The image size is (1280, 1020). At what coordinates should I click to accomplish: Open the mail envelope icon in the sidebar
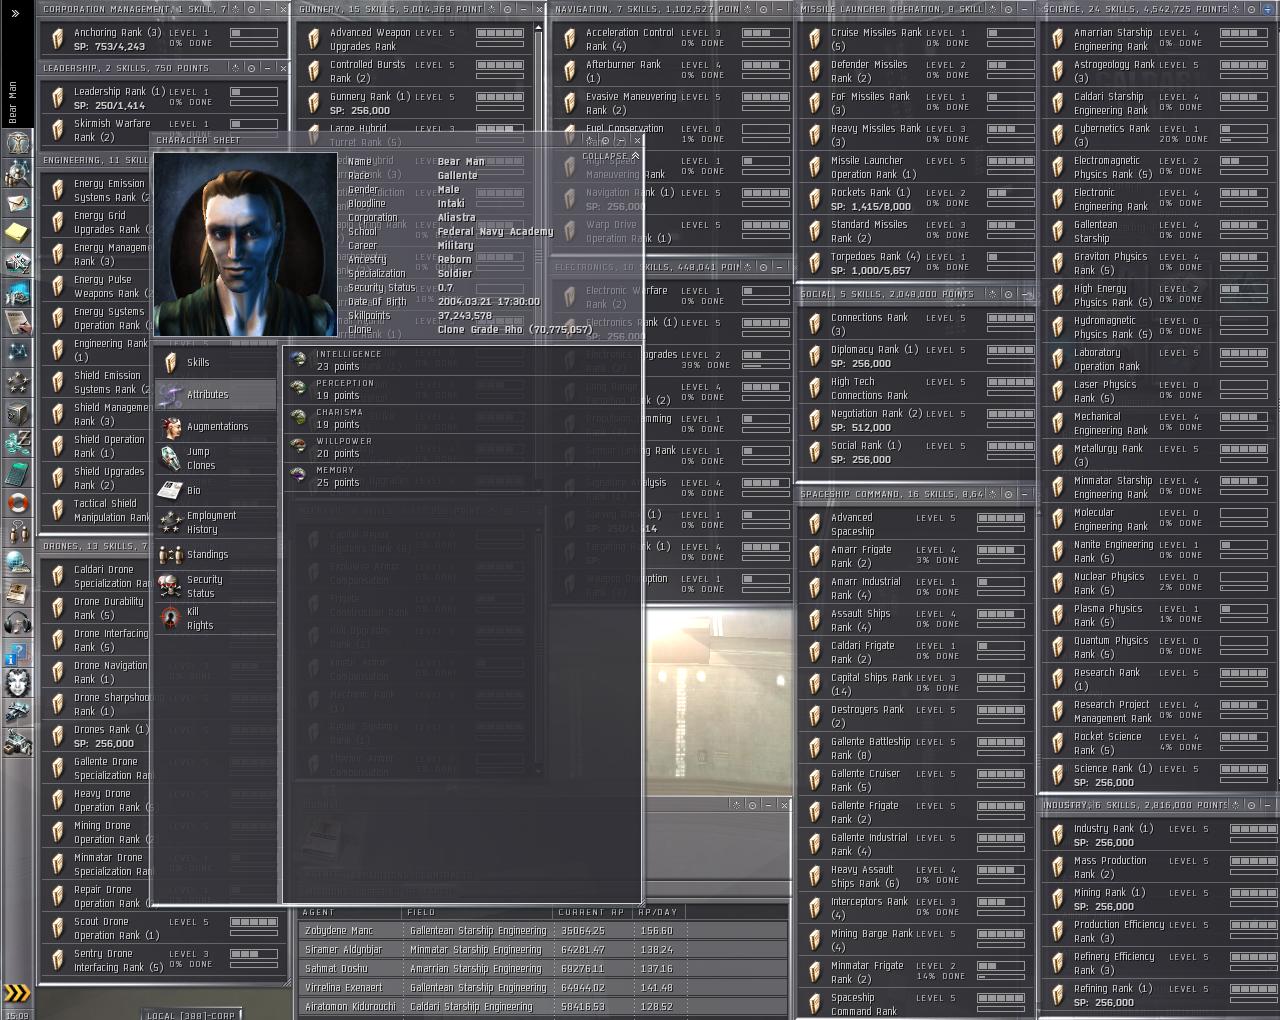point(17,203)
